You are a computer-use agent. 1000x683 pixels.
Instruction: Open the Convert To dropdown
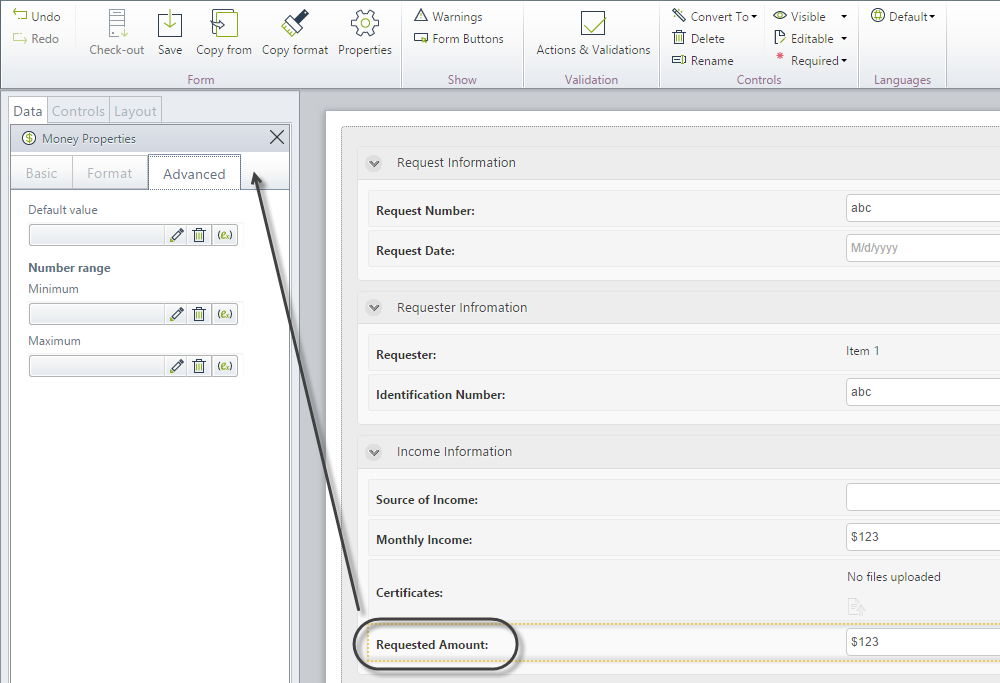tap(714, 16)
